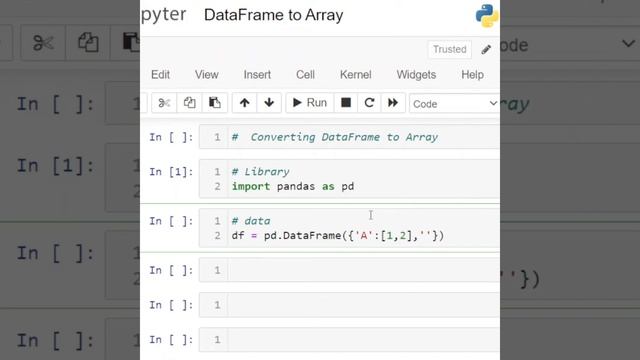Image resolution: width=640 pixels, height=360 pixels.
Task: Click the copy icon in the blurred background
Action: point(88,42)
